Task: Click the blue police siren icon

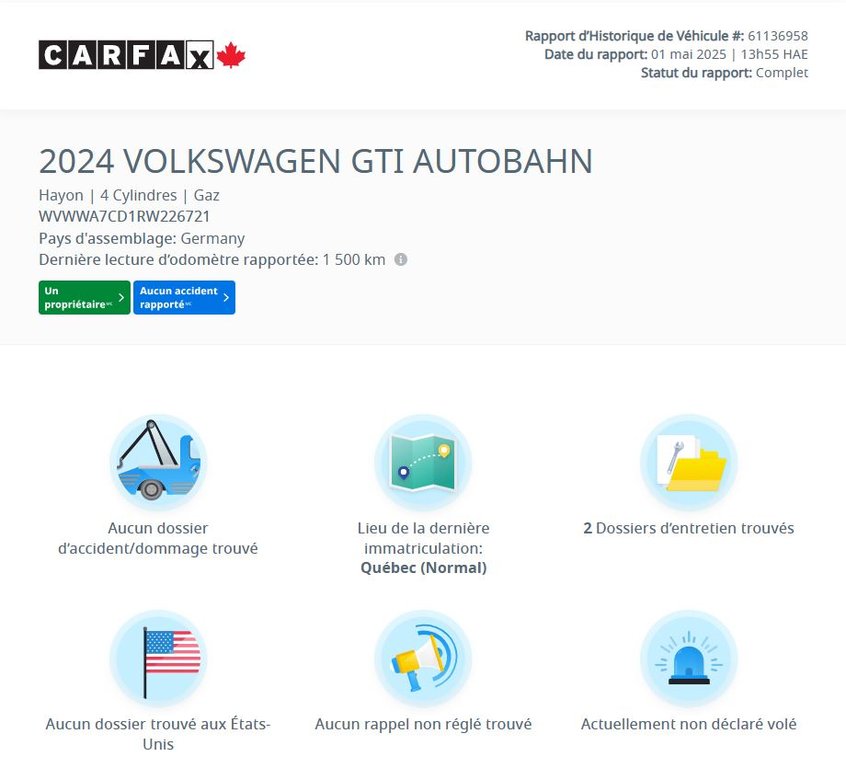Action: tap(688, 658)
